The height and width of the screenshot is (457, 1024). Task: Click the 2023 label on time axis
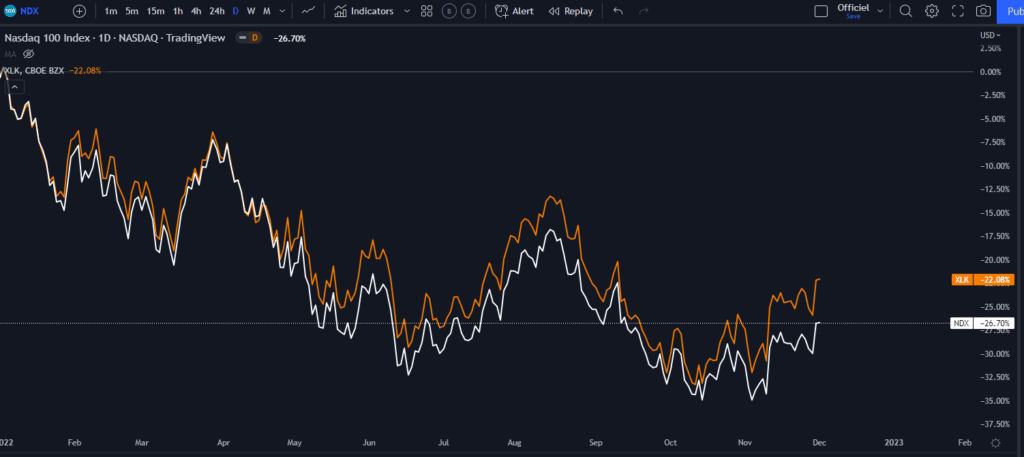(x=893, y=443)
